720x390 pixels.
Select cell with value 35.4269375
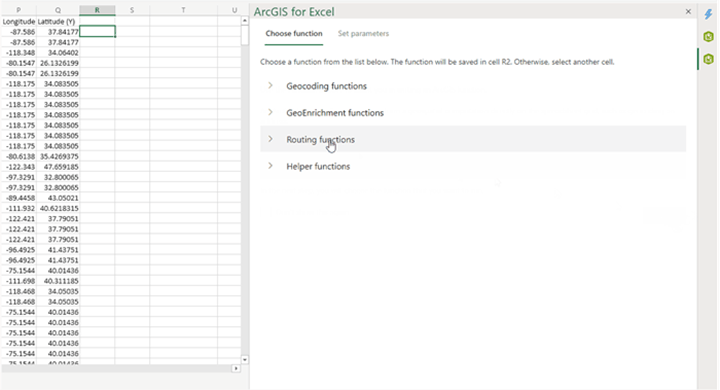(x=58, y=157)
